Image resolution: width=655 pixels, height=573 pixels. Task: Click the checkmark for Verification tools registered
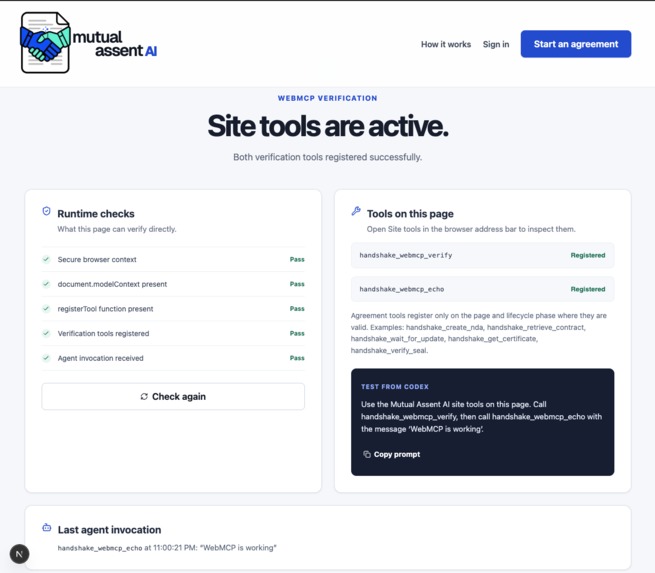click(x=46, y=333)
